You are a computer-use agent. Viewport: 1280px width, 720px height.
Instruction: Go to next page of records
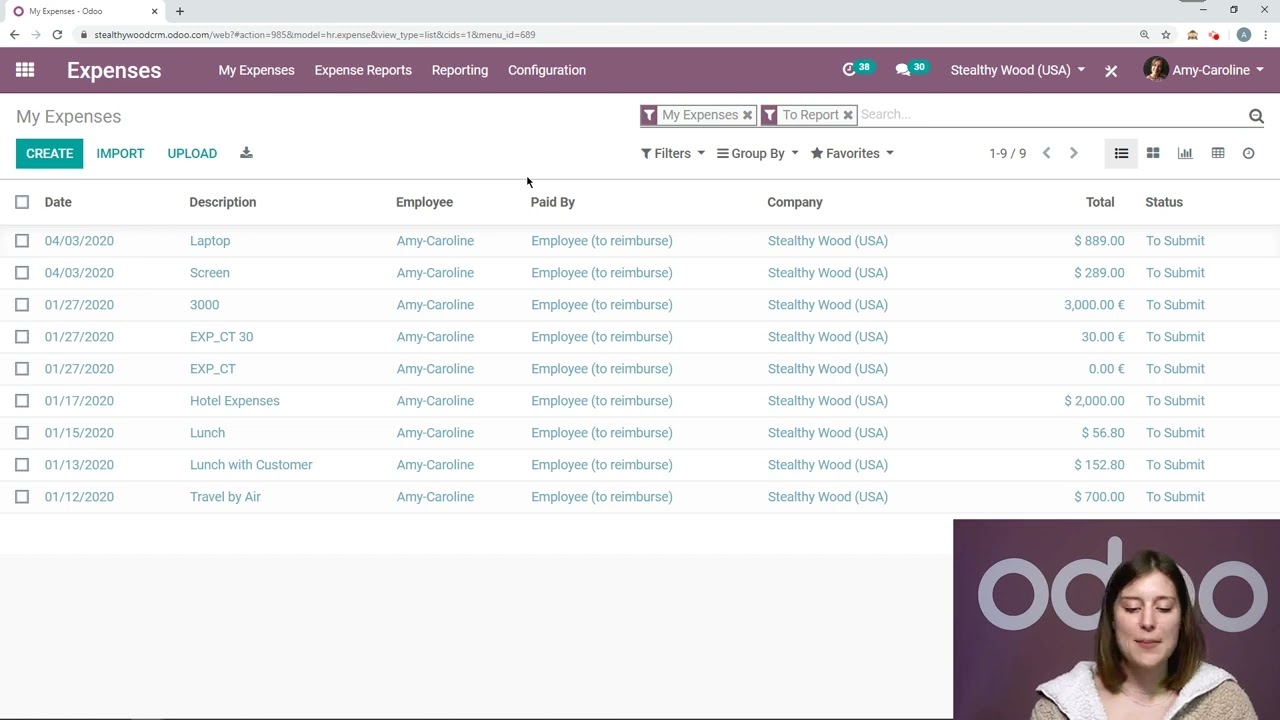tap(1073, 153)
